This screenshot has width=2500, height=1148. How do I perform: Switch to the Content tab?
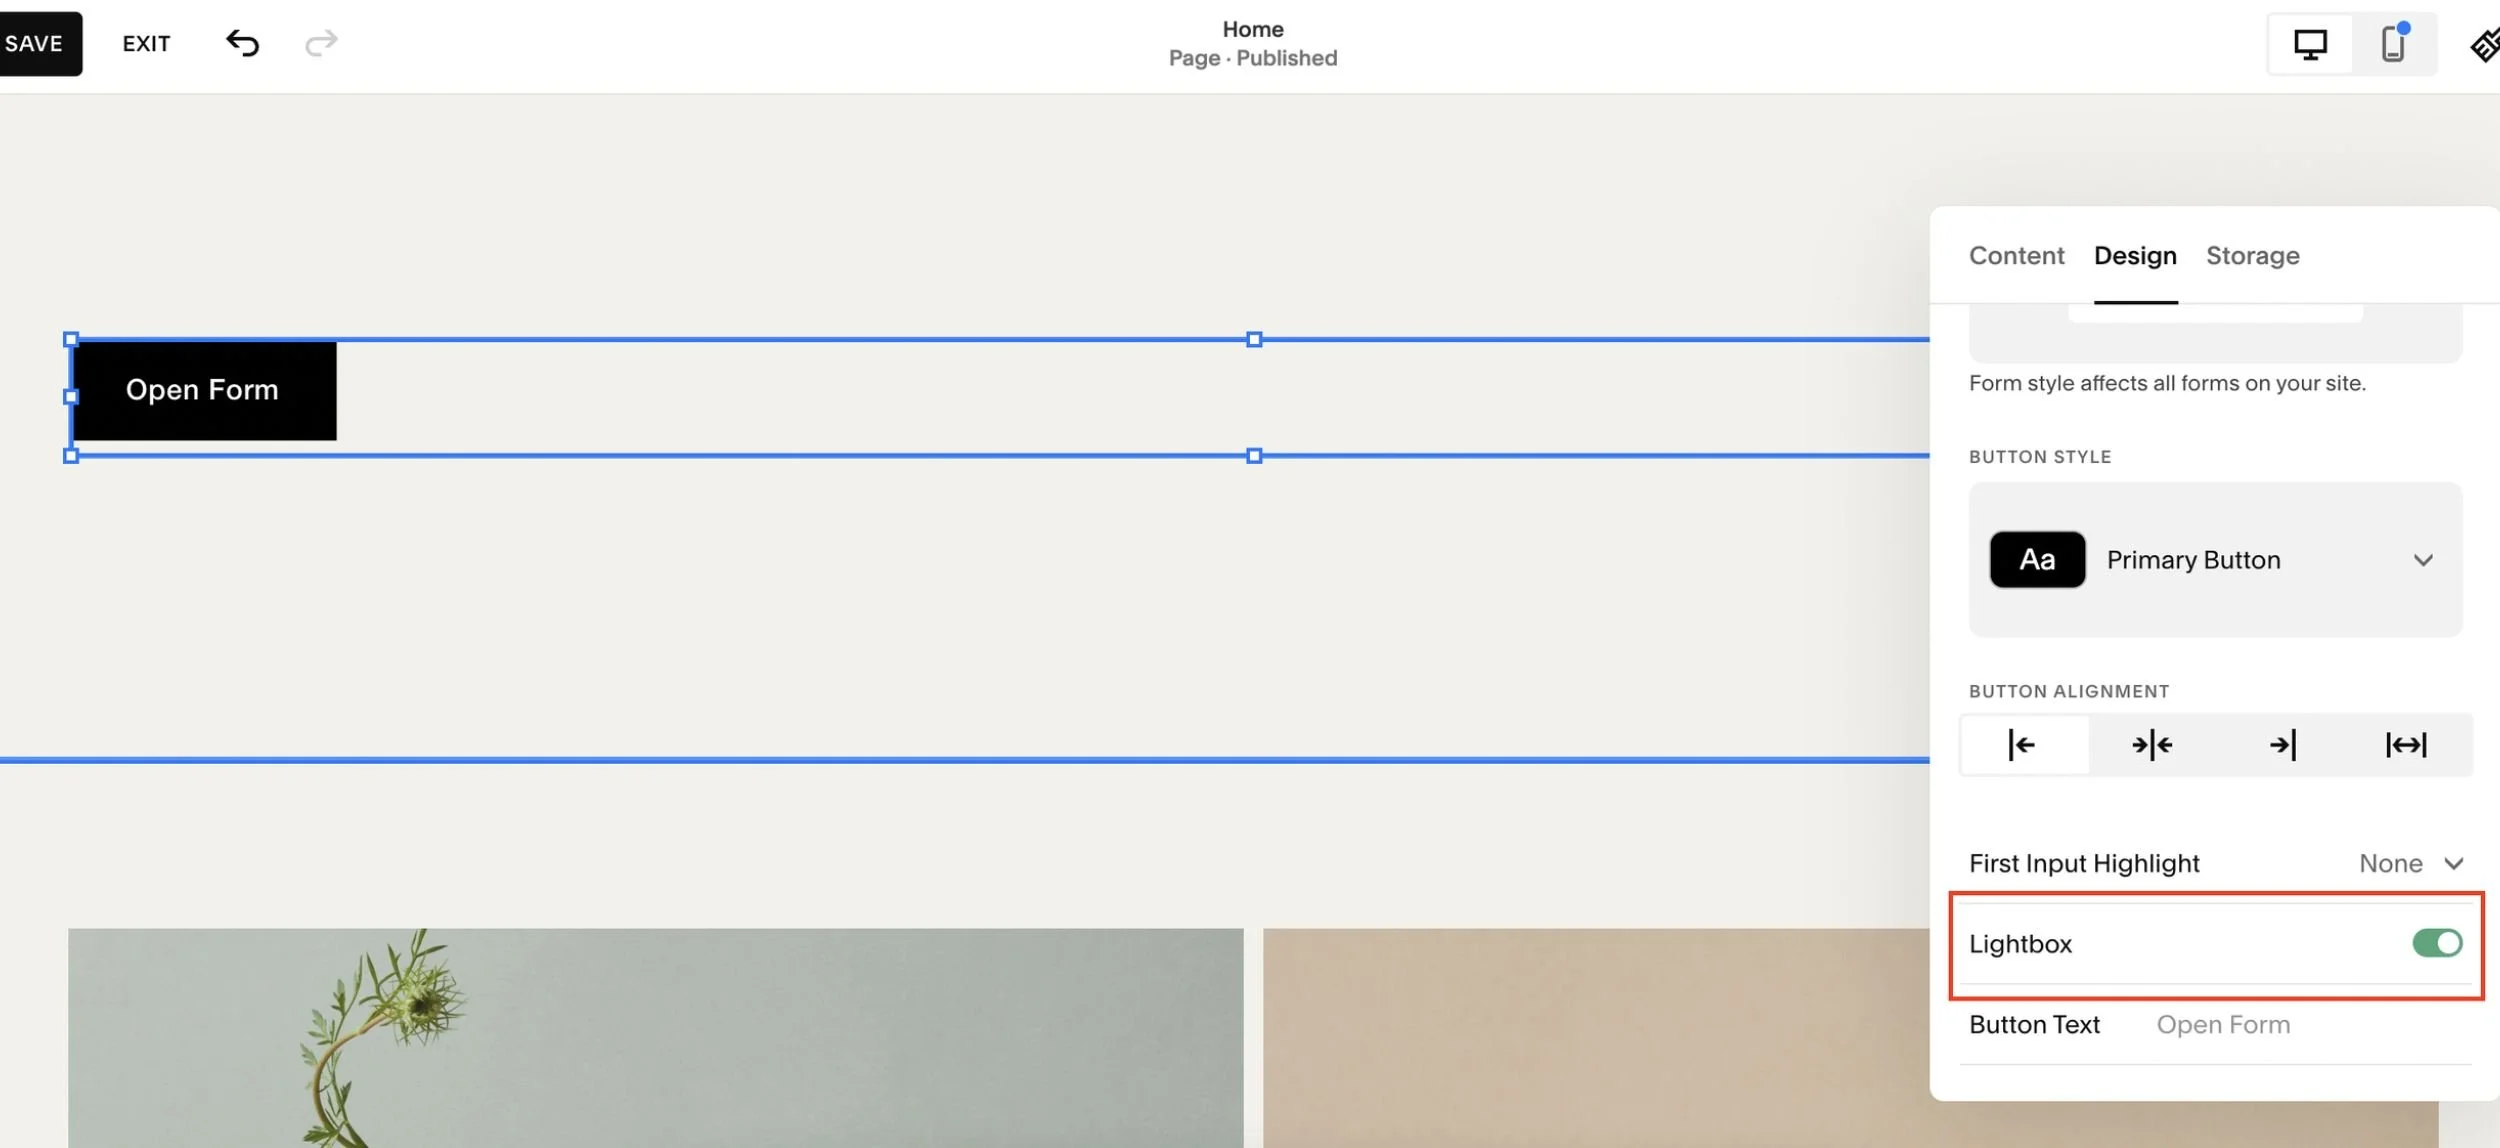point(2016,256)
